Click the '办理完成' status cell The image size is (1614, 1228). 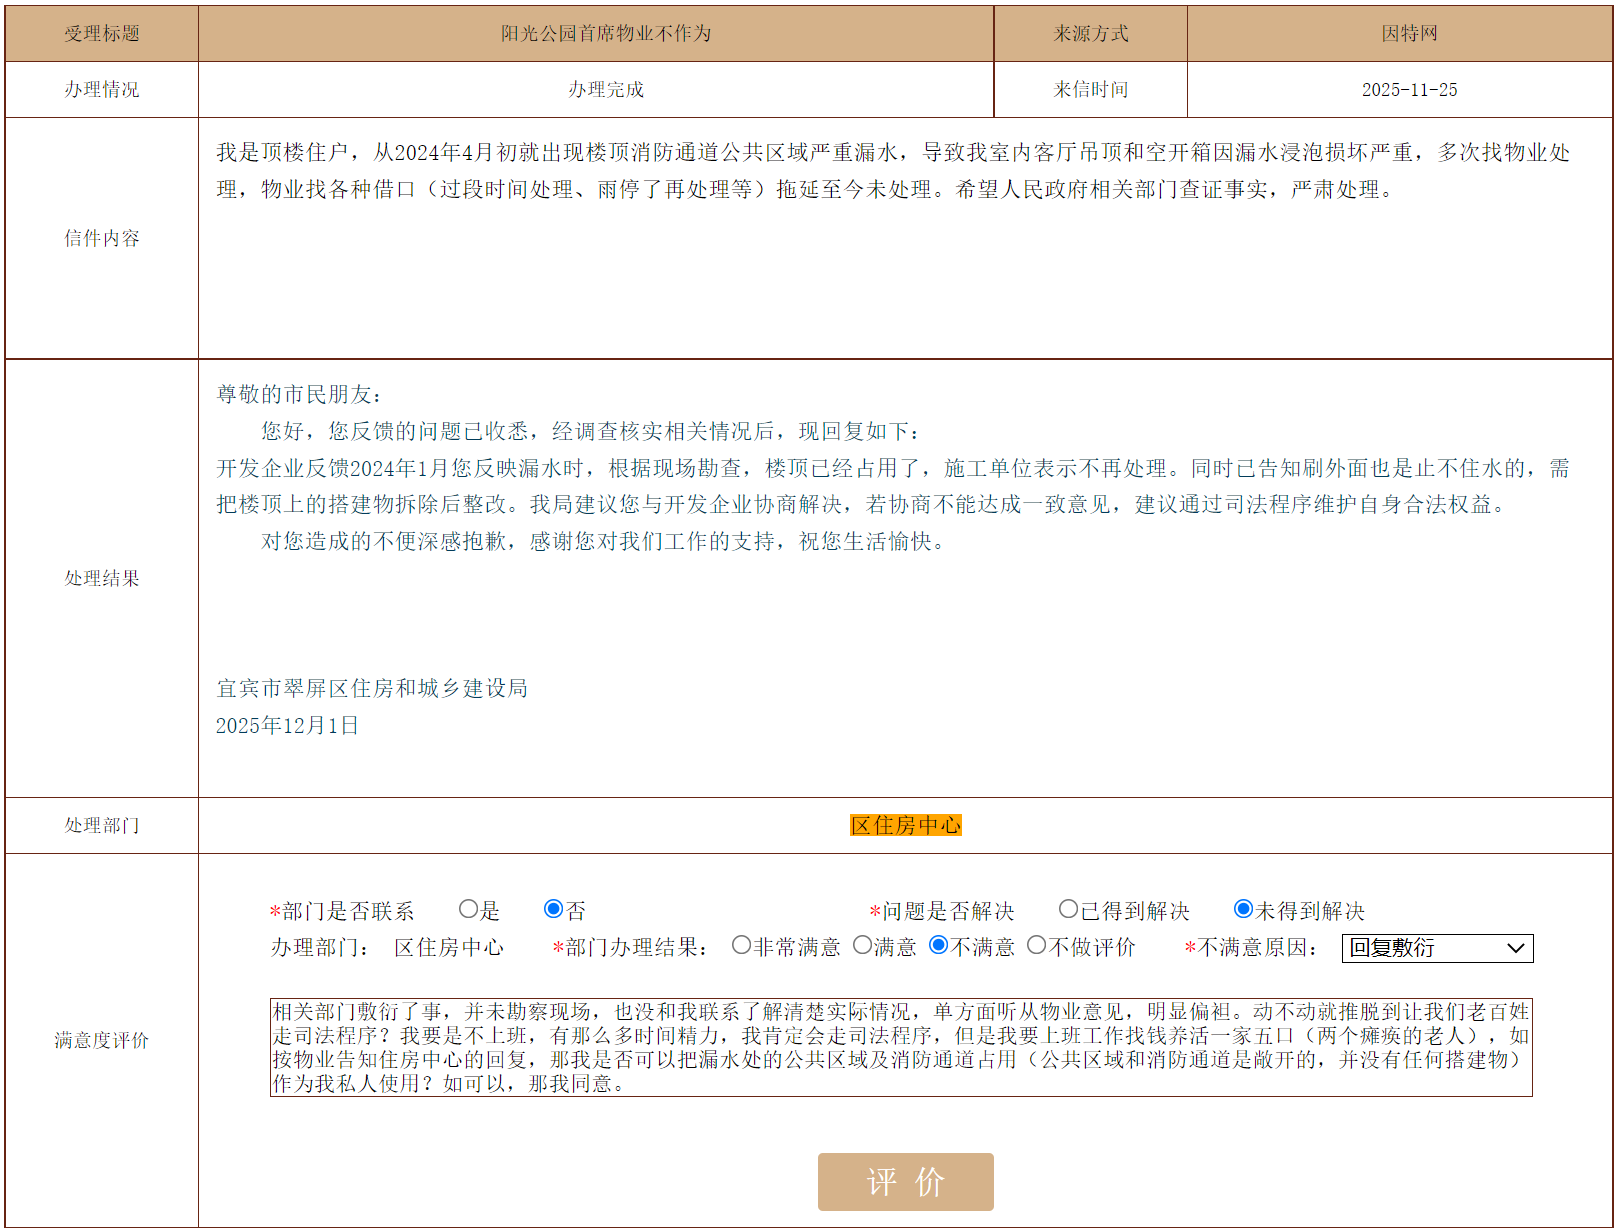click(605, 90)
